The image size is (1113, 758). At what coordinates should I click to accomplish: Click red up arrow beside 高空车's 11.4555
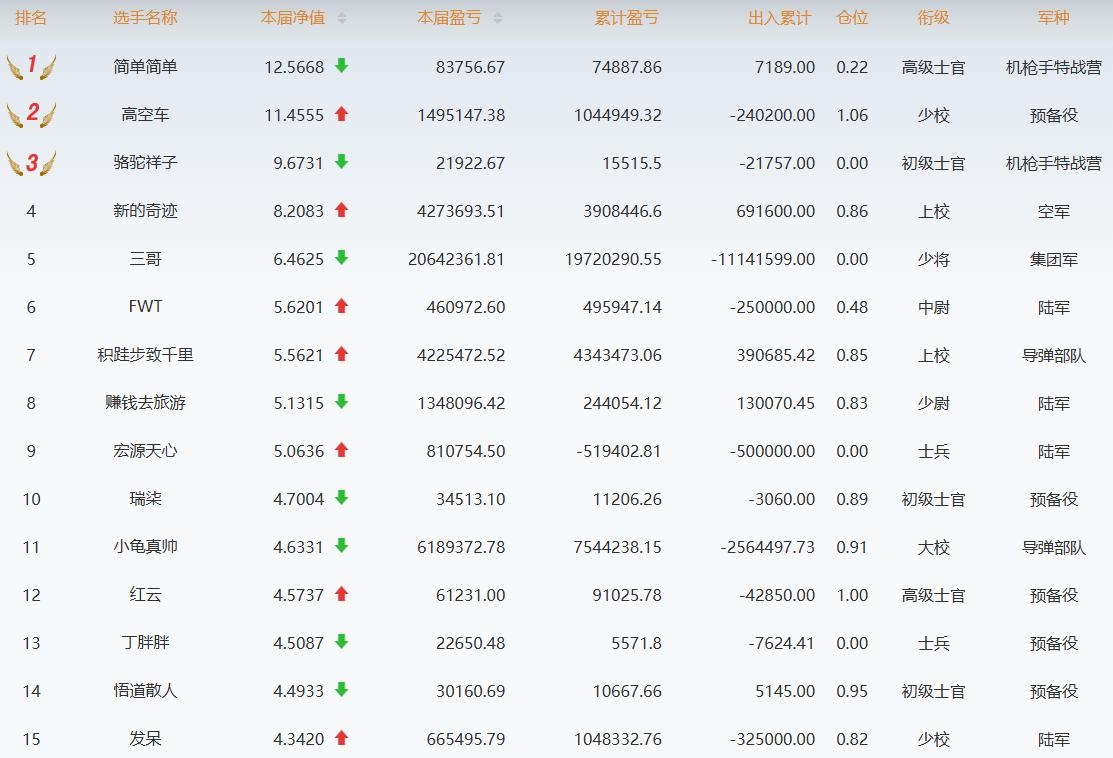pos(341,114)
